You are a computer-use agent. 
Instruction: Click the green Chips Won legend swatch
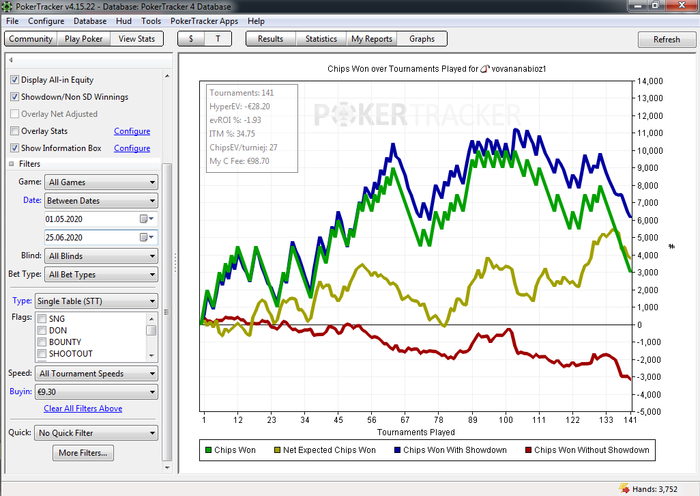(x=208, y=450)
